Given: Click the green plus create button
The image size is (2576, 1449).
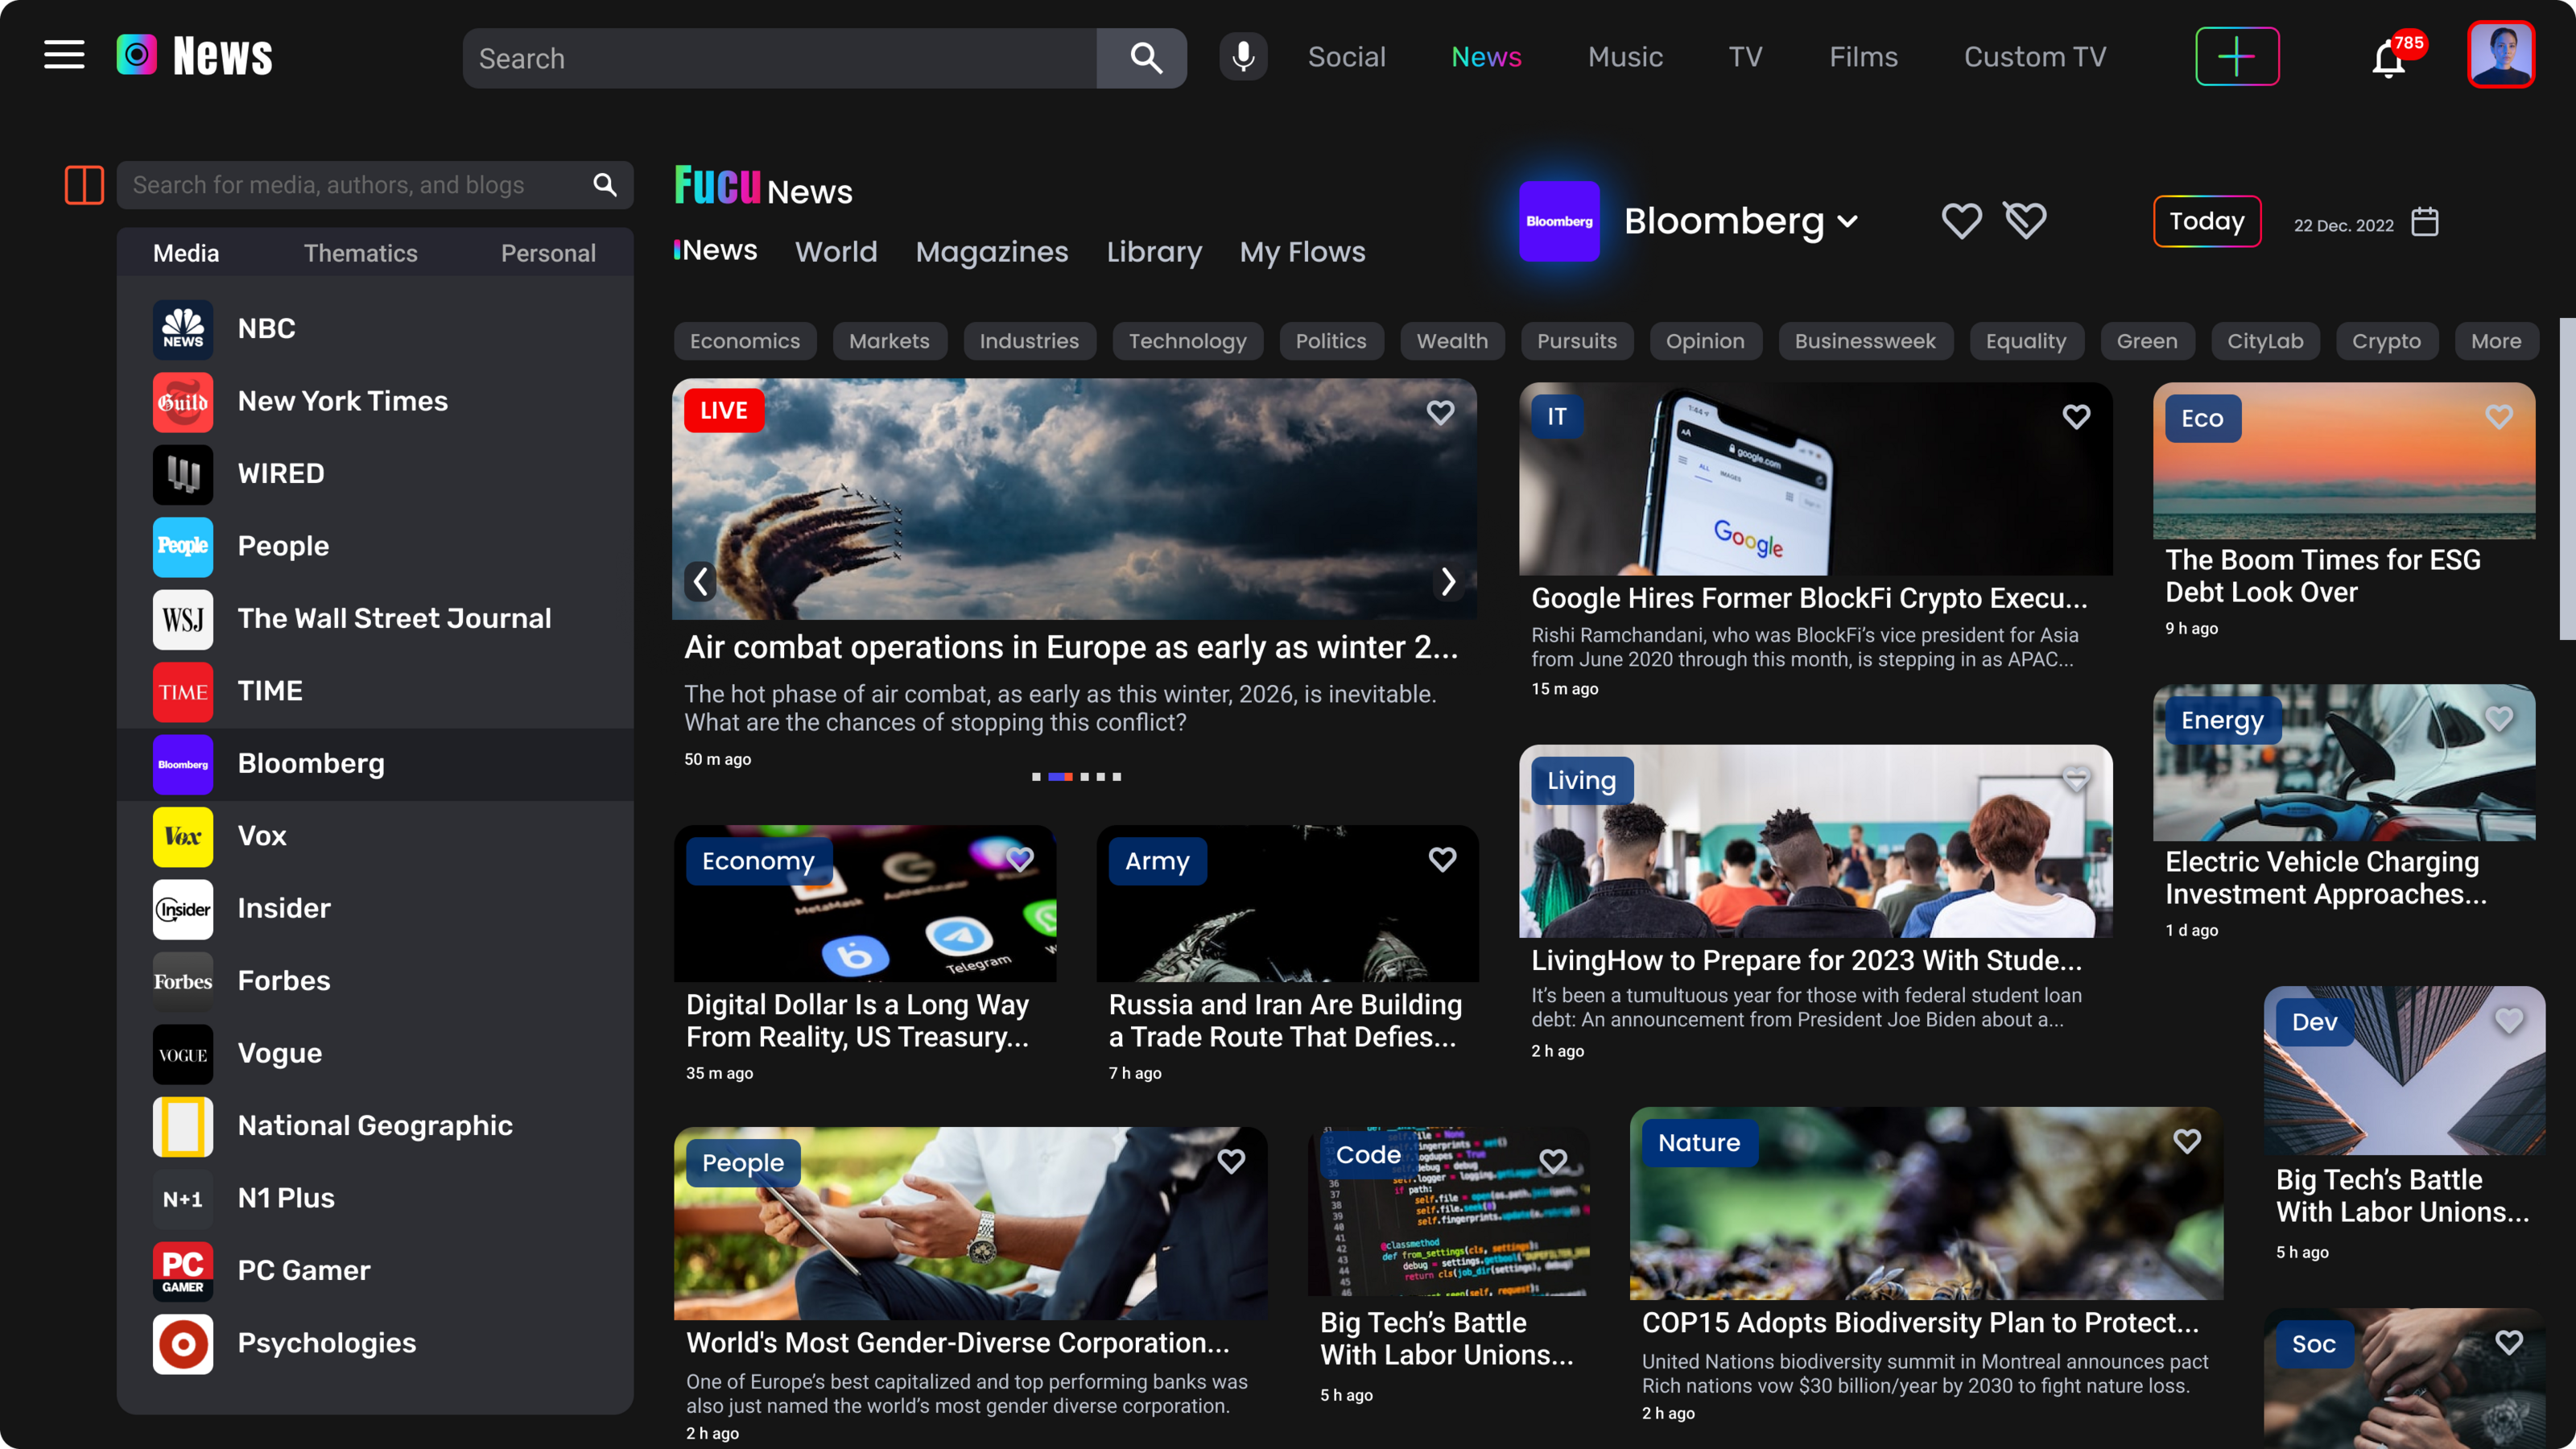Looking at the screenshot, I should [2236, 57].
